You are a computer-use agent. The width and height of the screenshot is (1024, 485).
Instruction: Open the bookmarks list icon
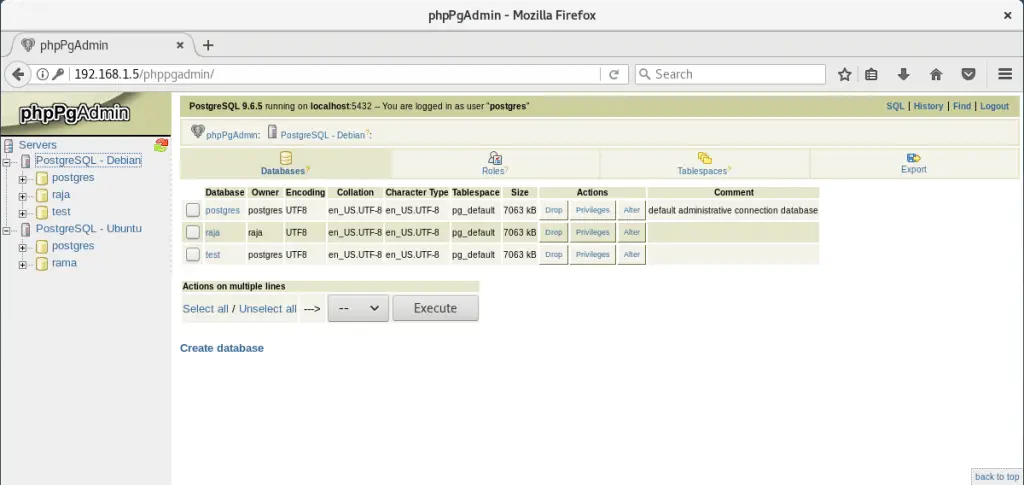871,74
